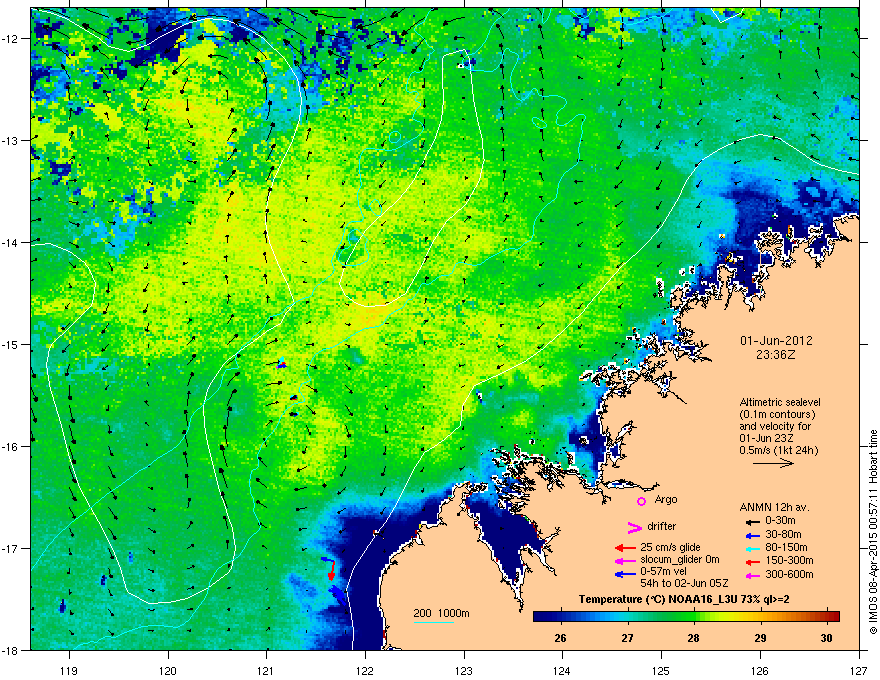Click the dark red end of temperature color bar
The height and width of the screenshot is (680, 880).
click(x=832, y=617)
